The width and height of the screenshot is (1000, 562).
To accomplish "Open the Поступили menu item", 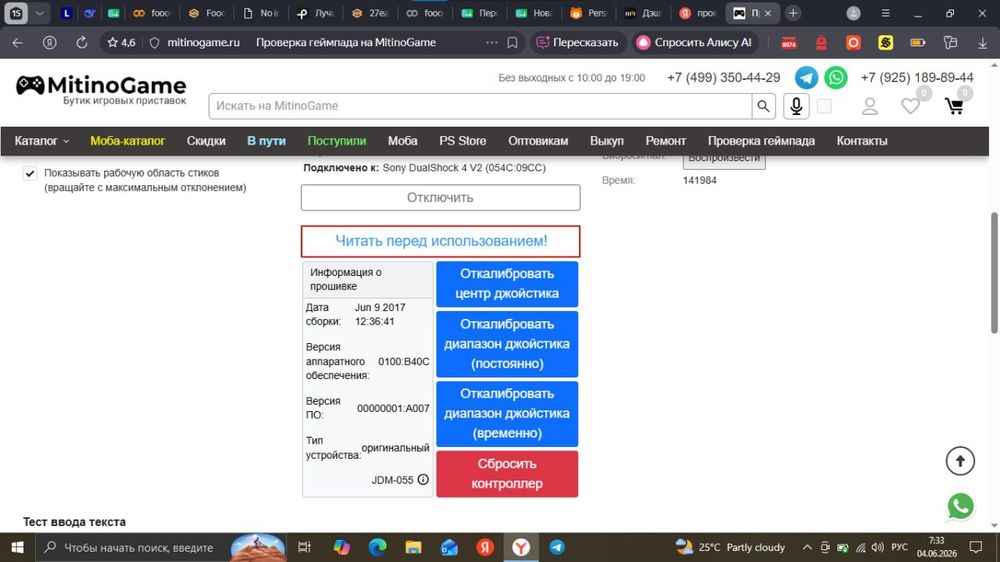I will [x=337, y=141].
